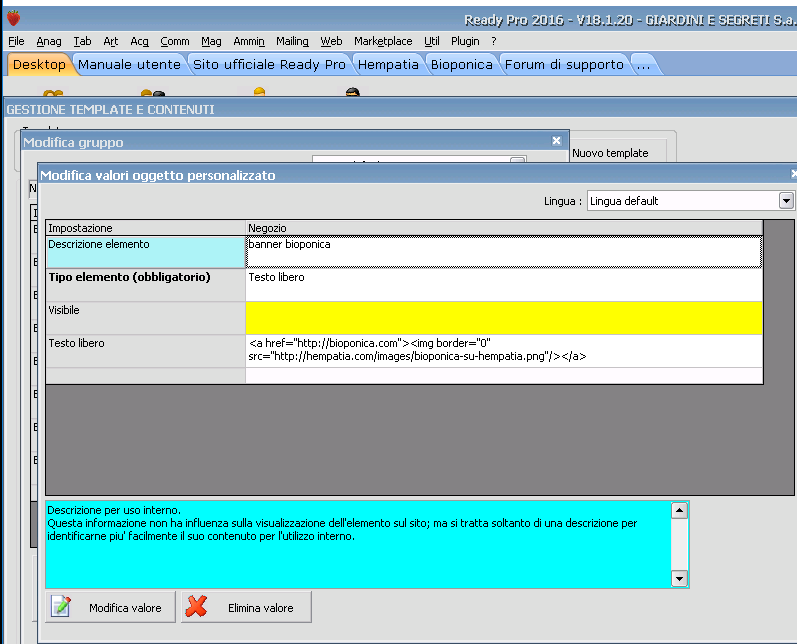Open the Comm menu
The width and height of the screenshot is (797, 644).
click(x=175, y=41)
